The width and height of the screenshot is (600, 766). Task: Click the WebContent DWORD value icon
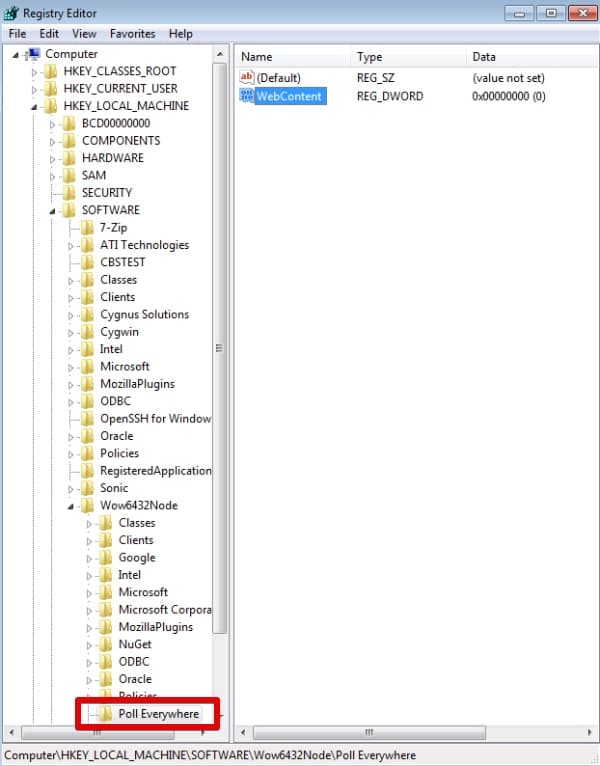[247, 96]
